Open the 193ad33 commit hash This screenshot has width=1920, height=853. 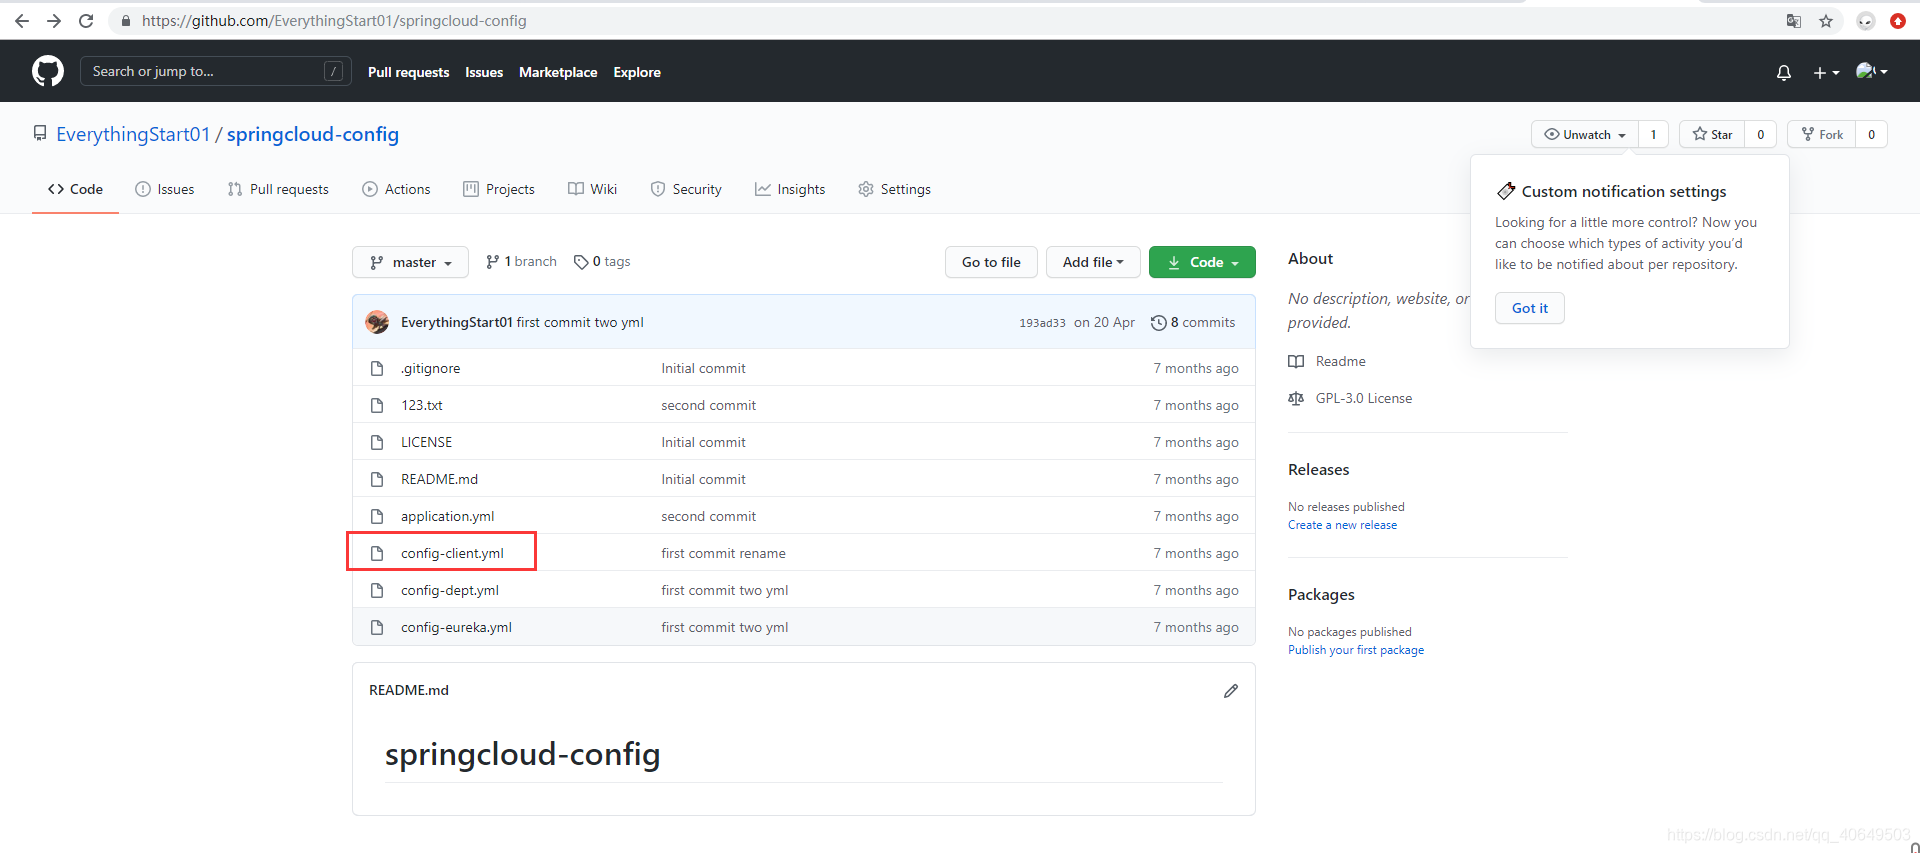(1042, 323)
